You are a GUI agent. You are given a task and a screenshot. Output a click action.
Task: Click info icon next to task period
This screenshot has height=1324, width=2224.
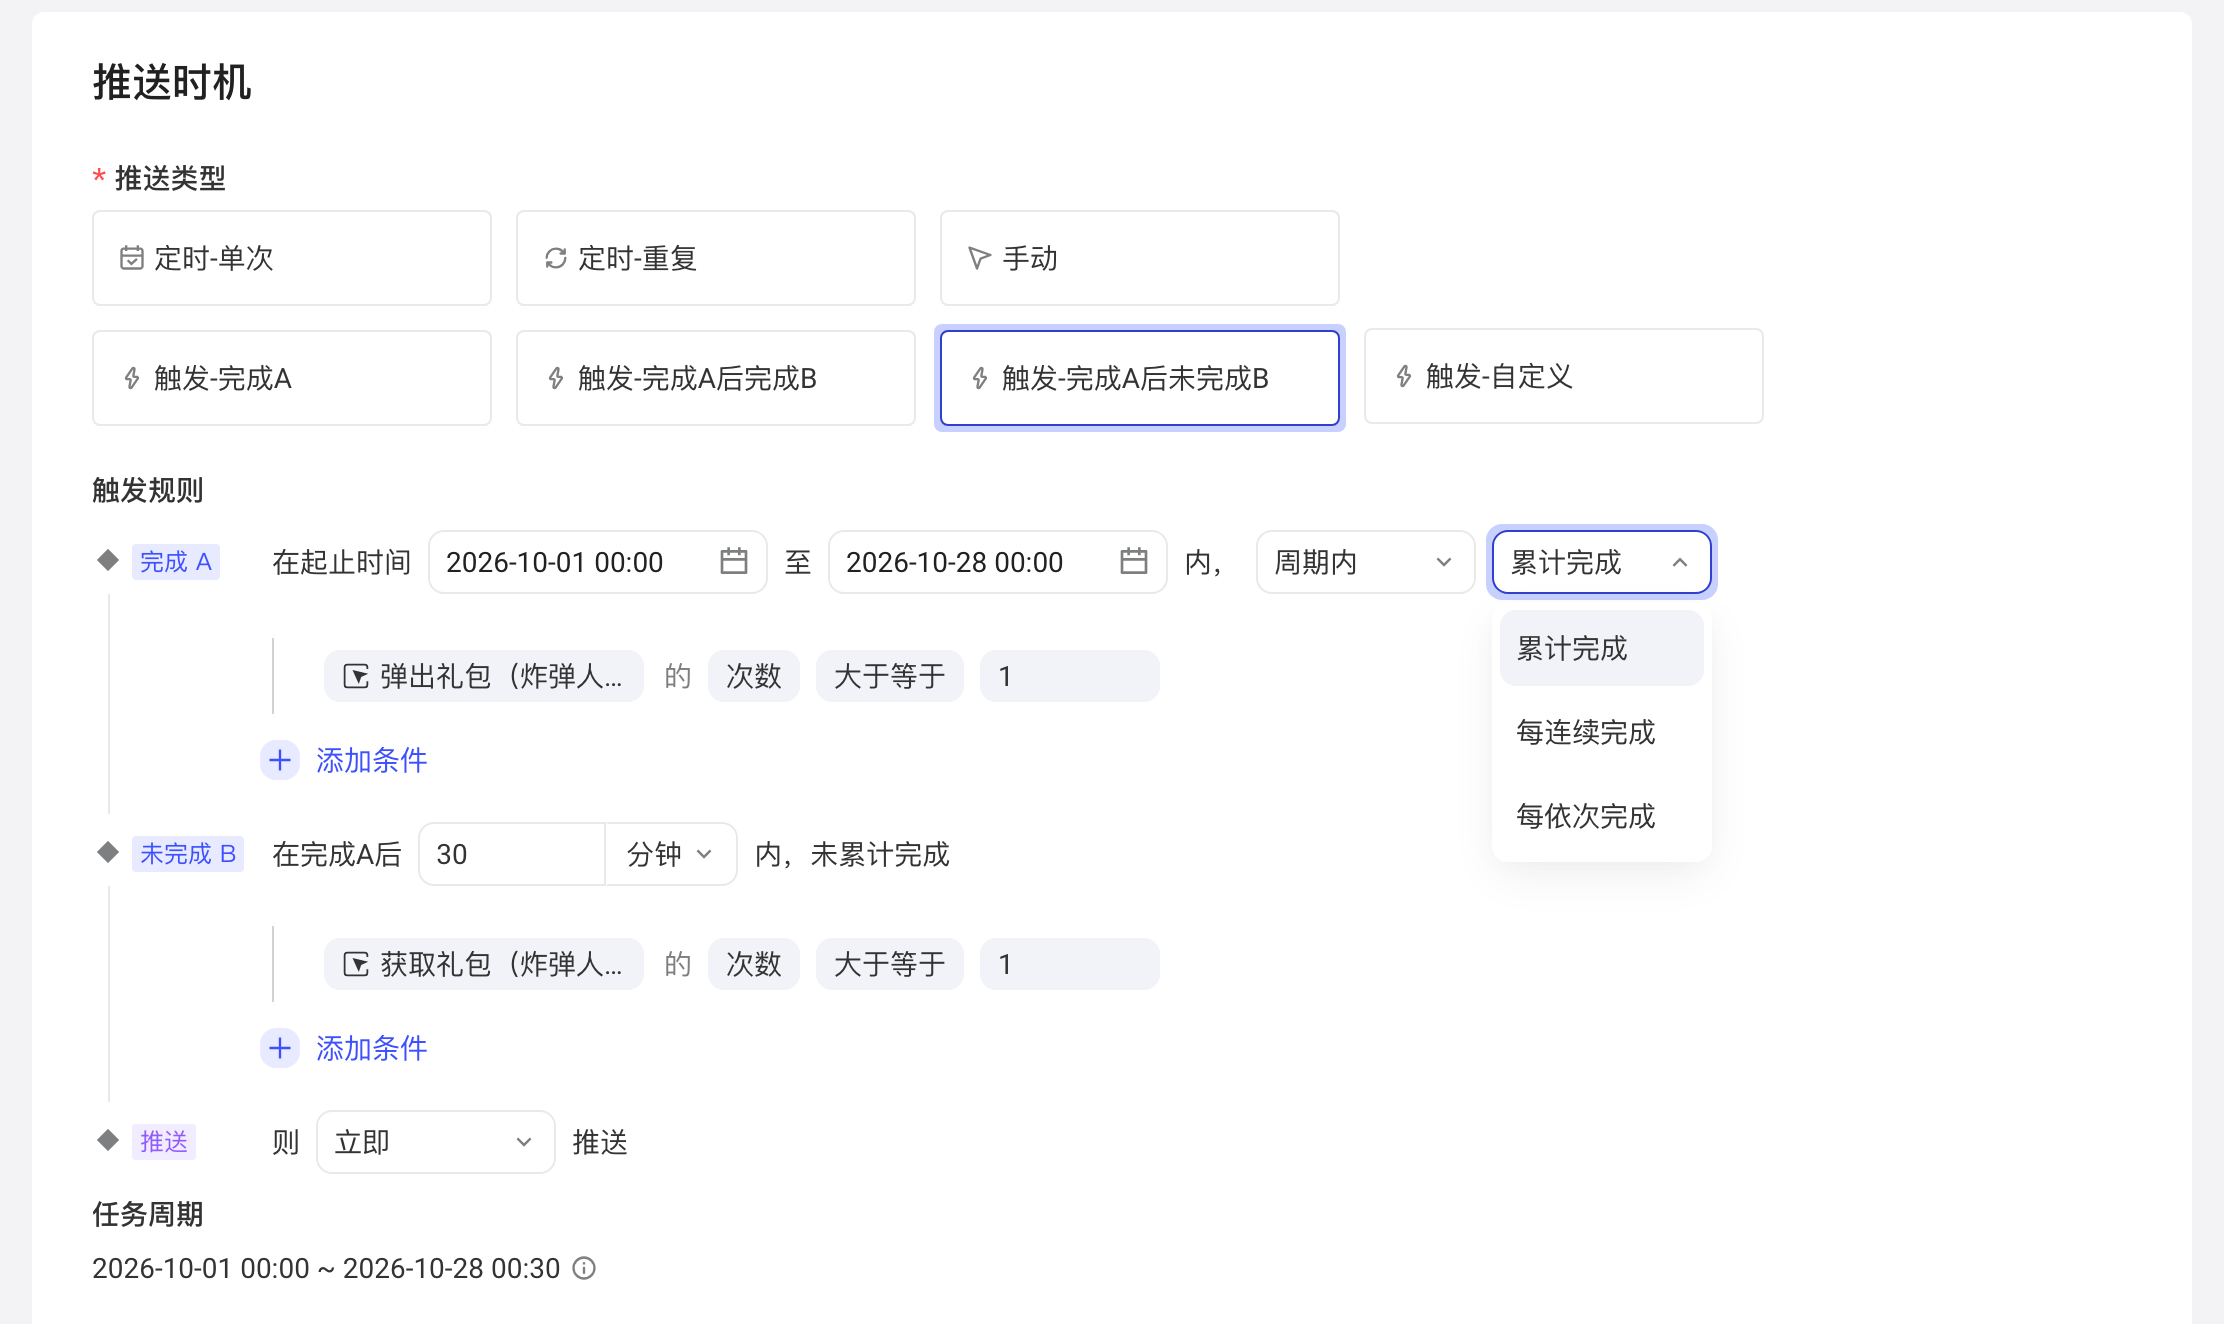[584, 1268]
